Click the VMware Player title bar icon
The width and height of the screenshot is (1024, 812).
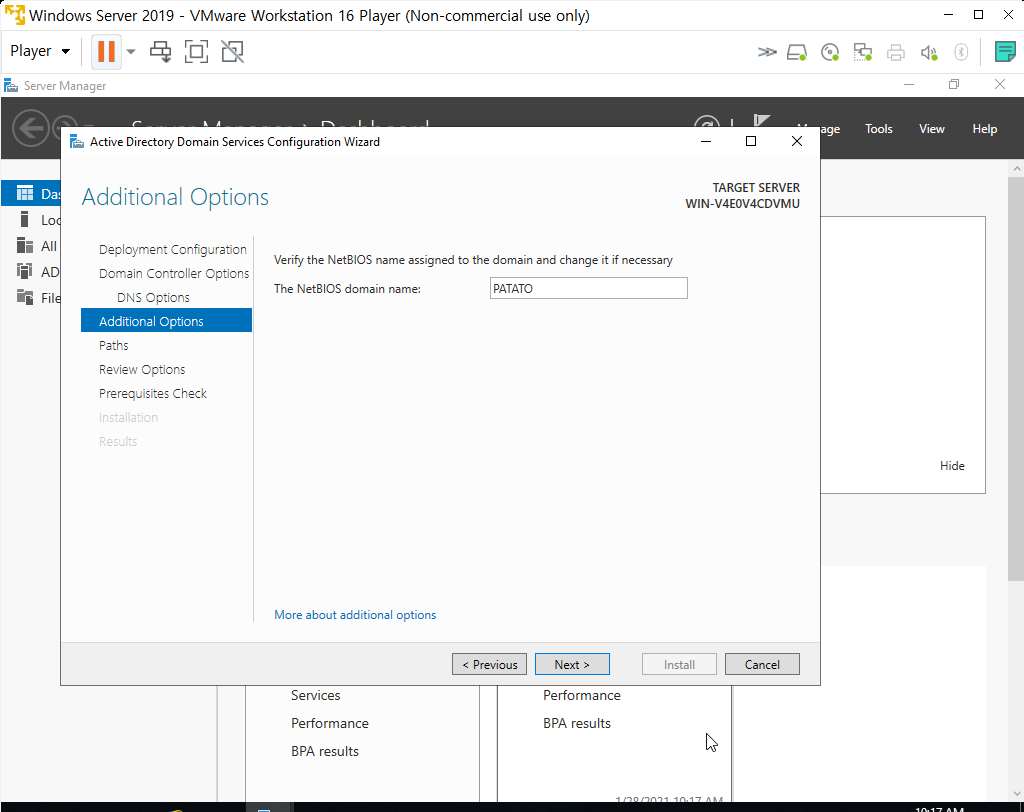14,15
